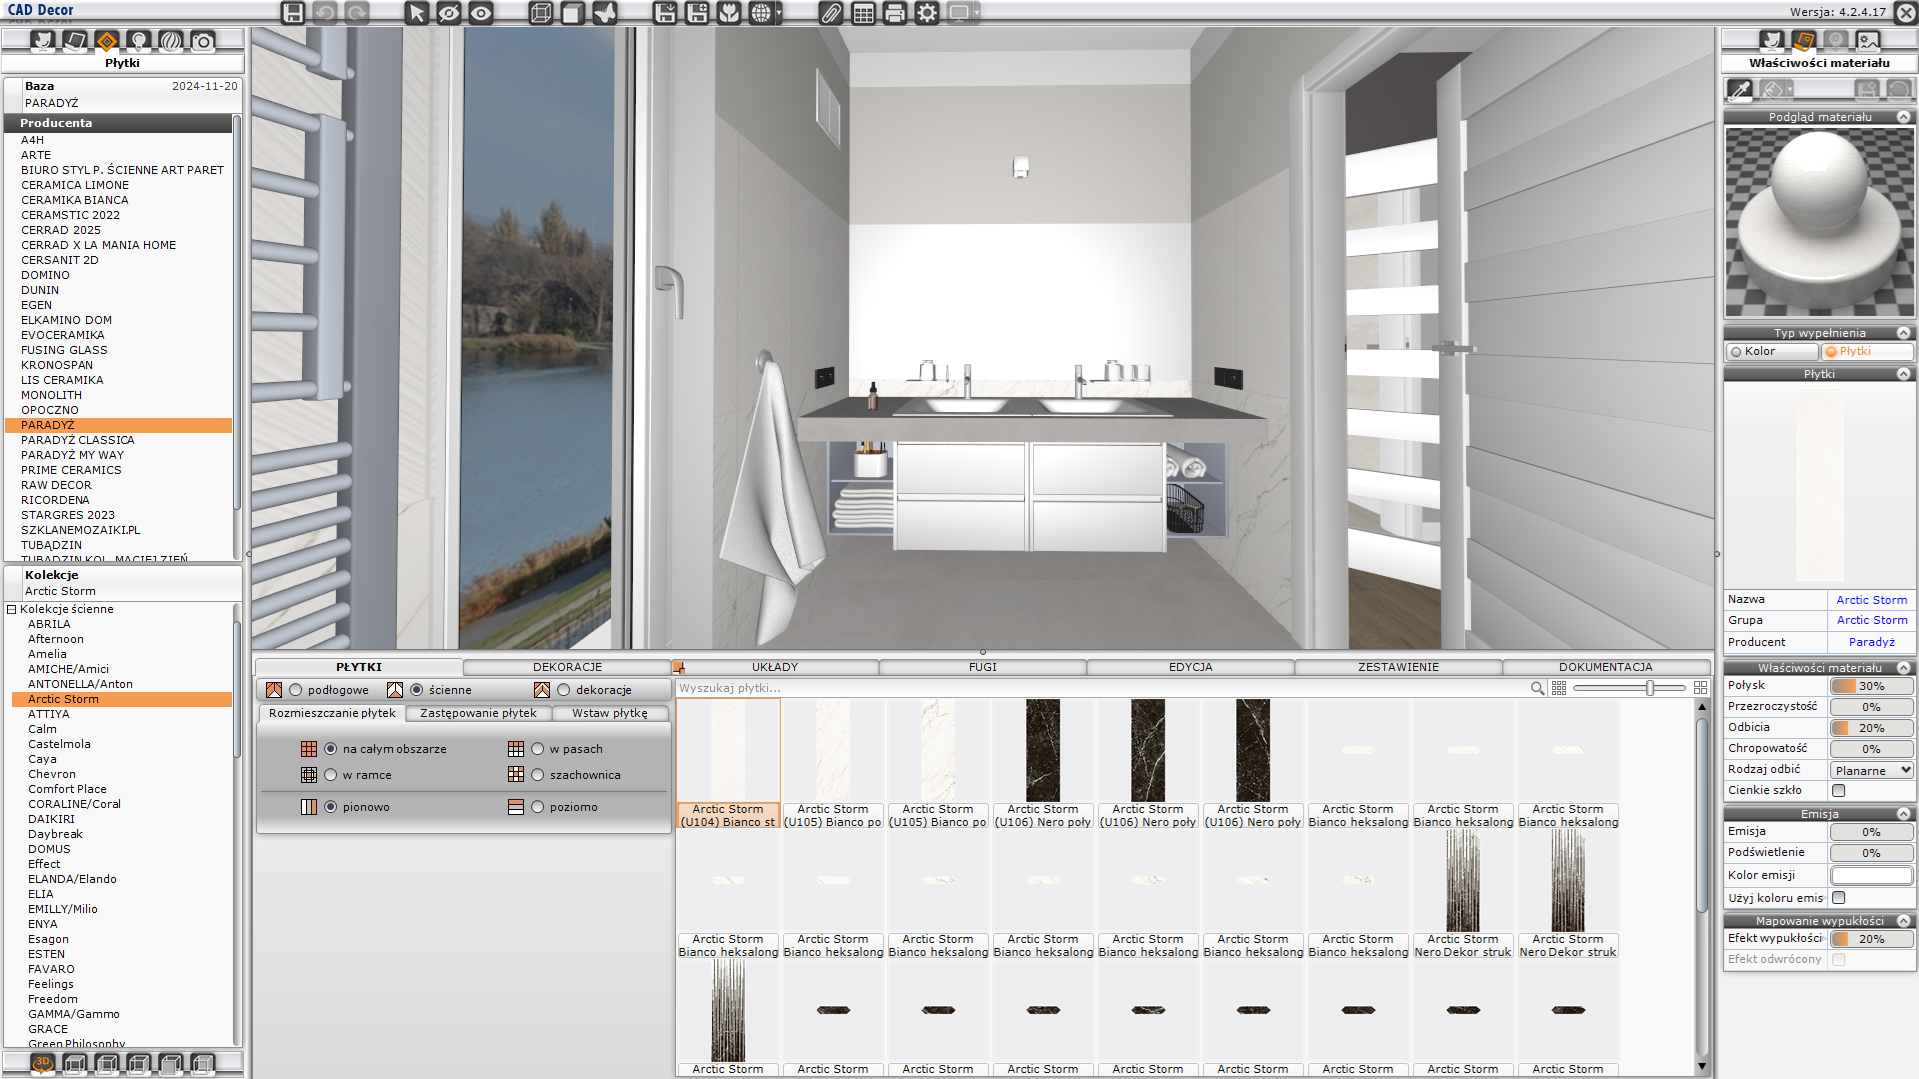This screenshot has height=1079, width=1919.
Task: Collapse the 'Kolekcje ścienne' tree node
Action: point(12,609)
